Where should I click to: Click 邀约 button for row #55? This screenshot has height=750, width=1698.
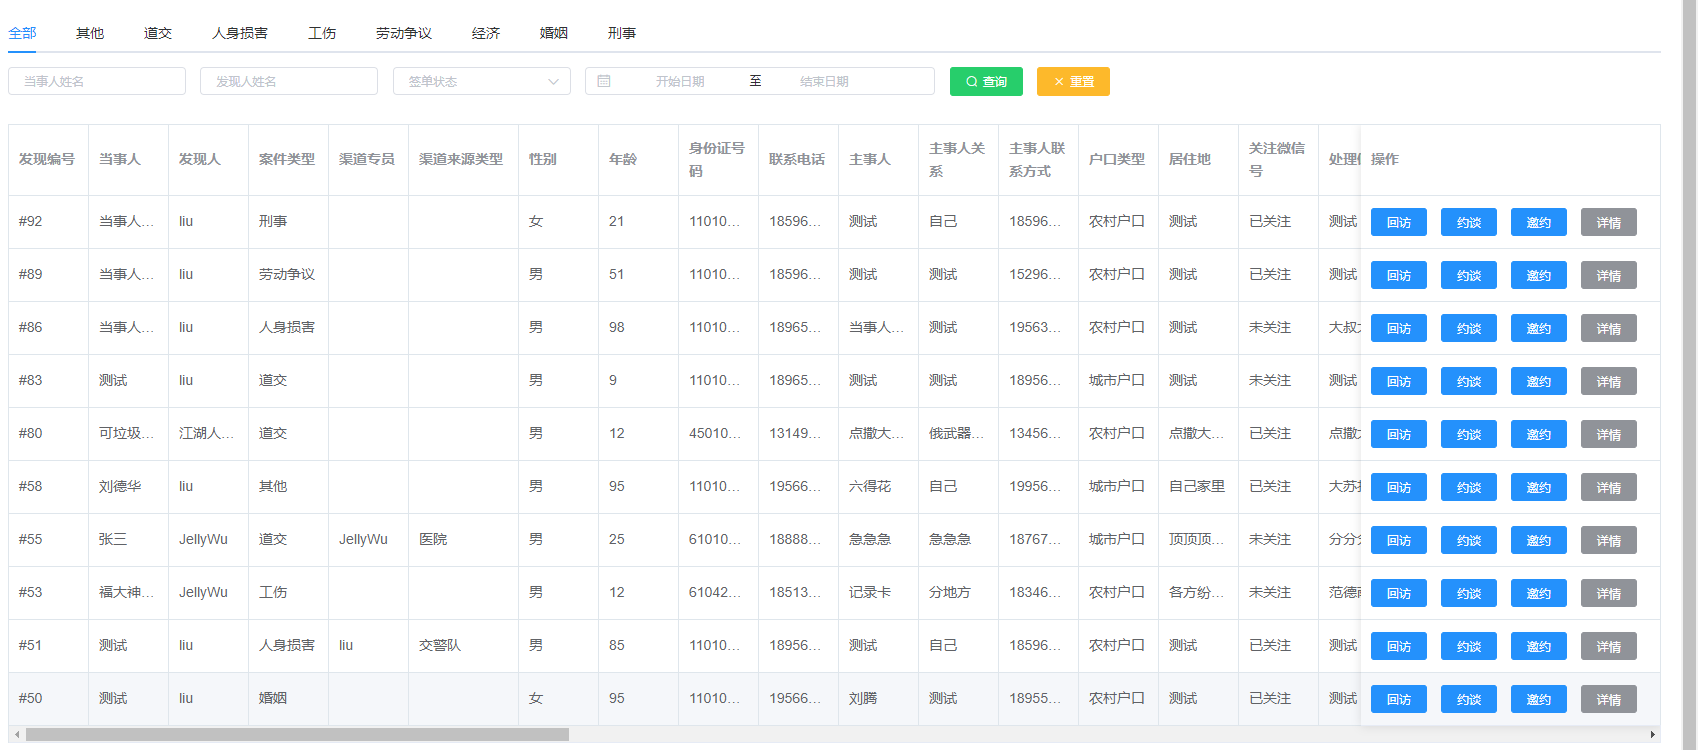click(x=1539, y=540)
